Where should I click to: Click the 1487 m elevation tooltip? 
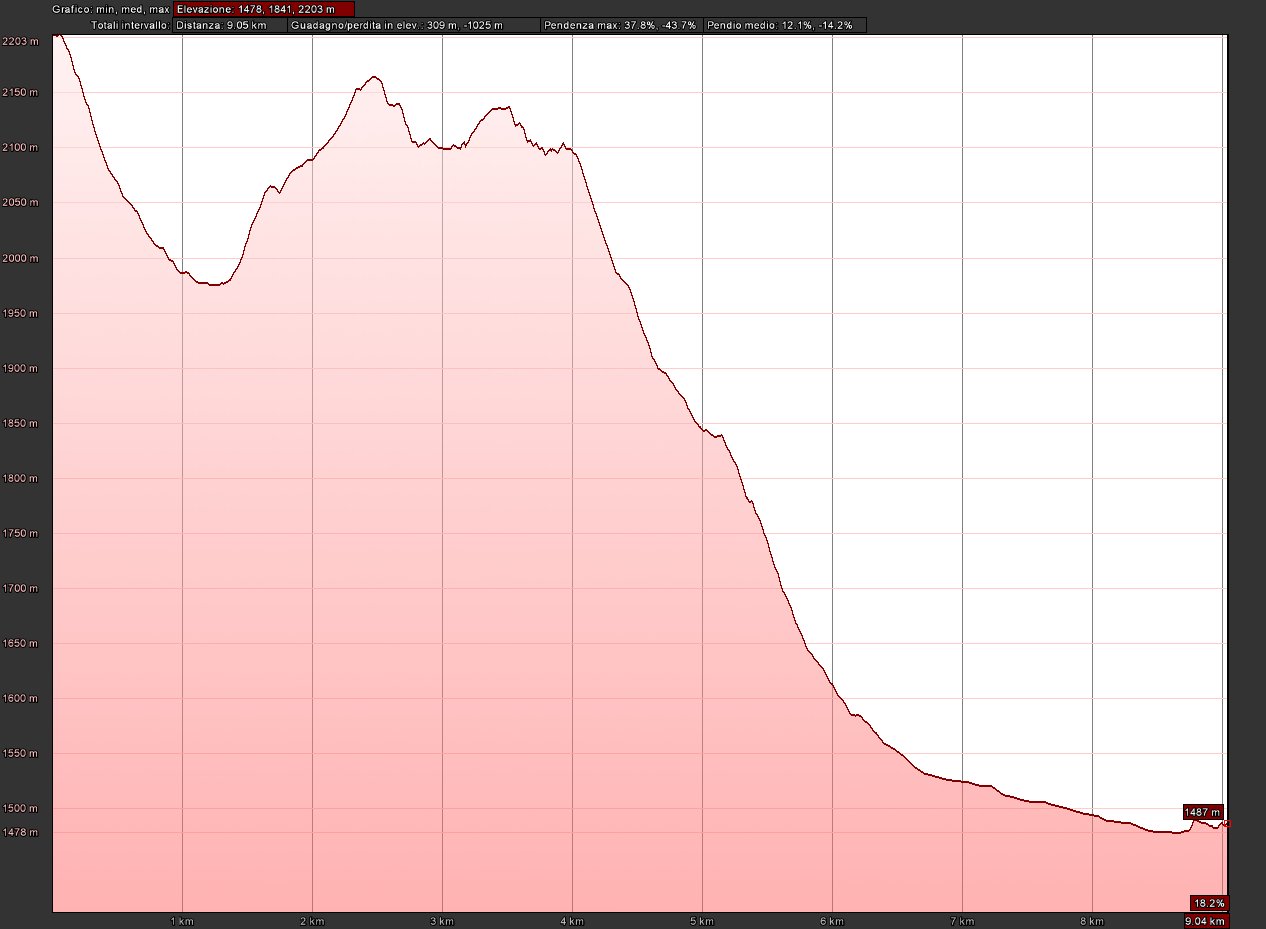[x=1203, y=812]
